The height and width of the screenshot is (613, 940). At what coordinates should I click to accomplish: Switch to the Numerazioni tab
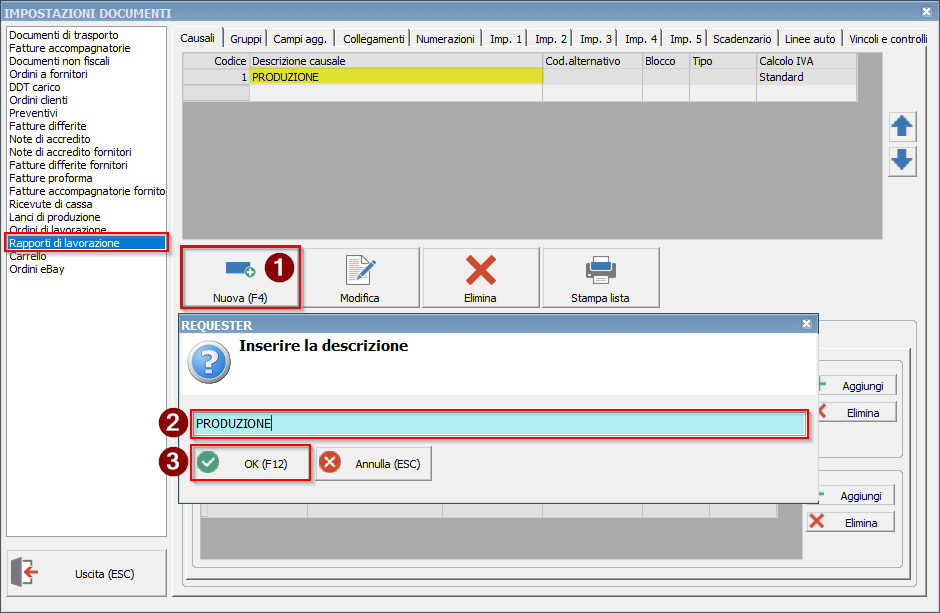click(x=445, y=39)
